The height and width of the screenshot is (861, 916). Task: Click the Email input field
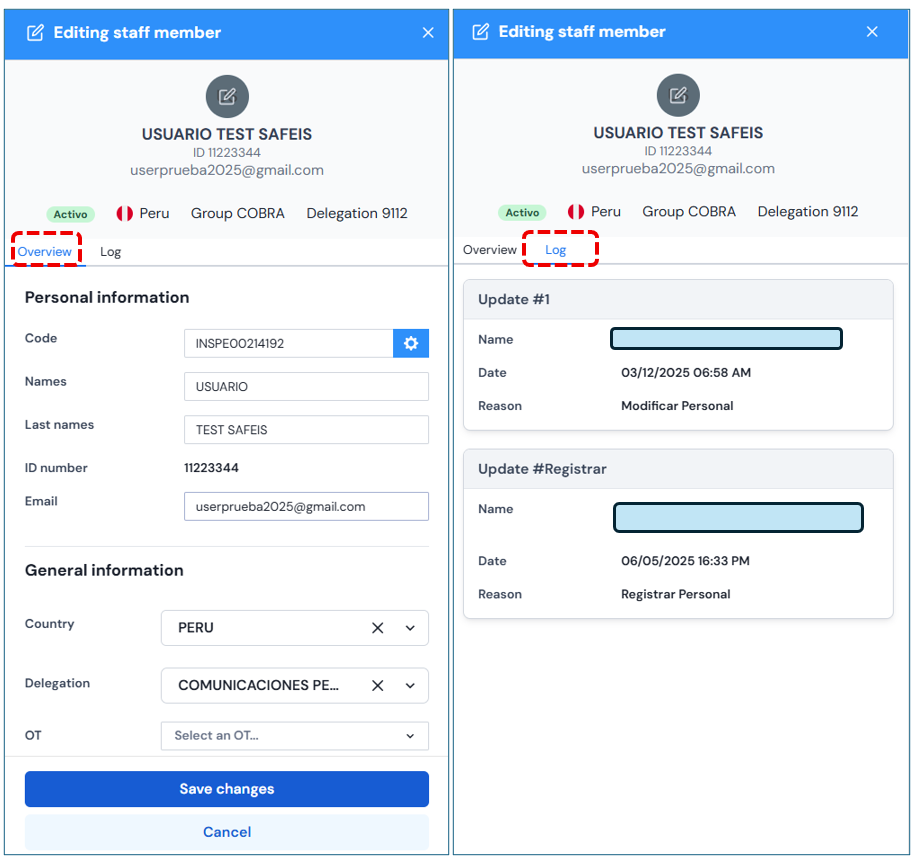306,507
